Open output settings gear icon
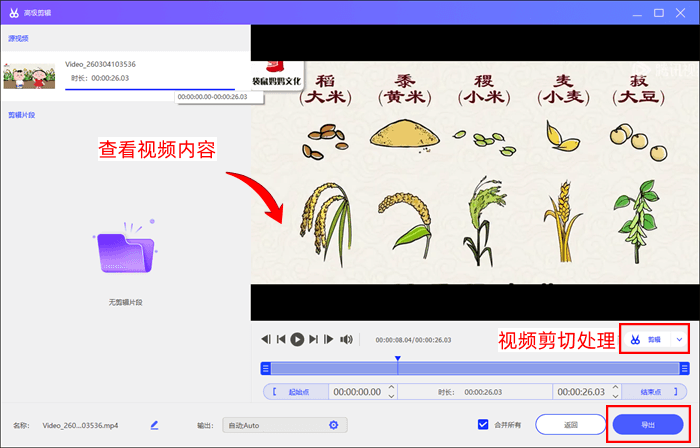The image size is (700, 448). 333,425
